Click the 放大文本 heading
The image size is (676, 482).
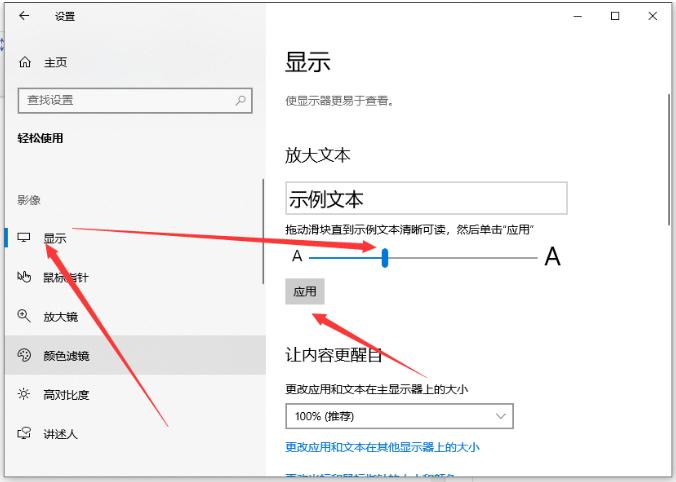[x=317, y=155]
